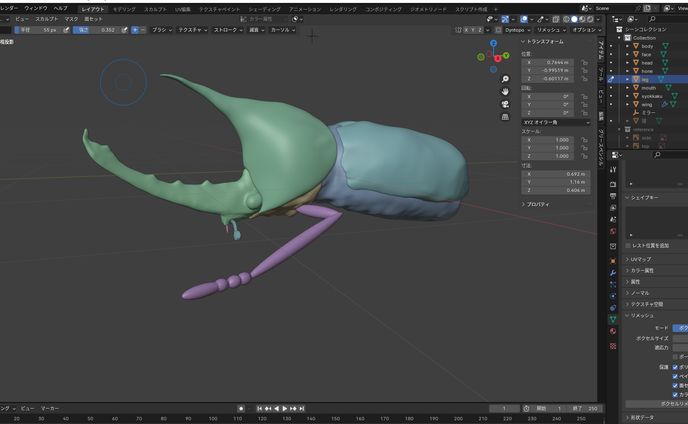Open the テクスチャ dropdown
The image size is (688, 424).
[x=193, y=30]
